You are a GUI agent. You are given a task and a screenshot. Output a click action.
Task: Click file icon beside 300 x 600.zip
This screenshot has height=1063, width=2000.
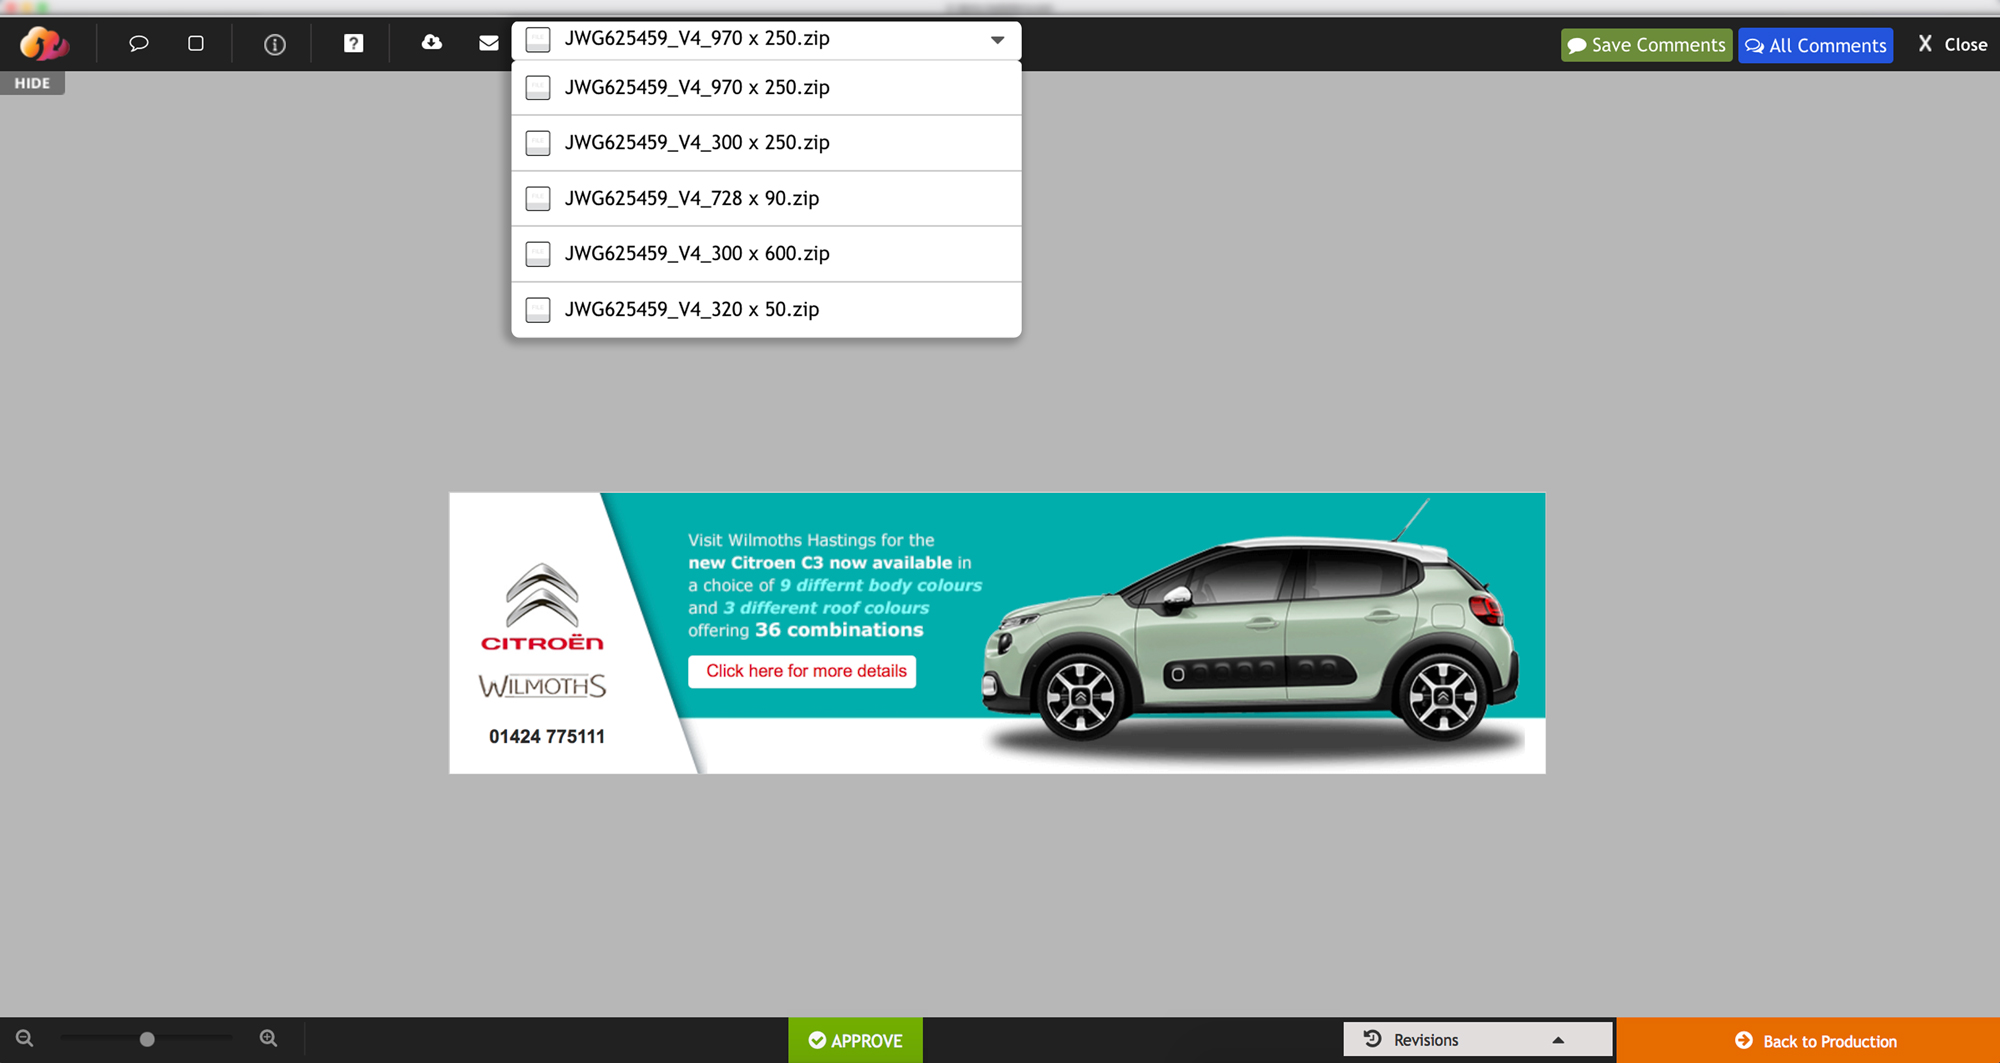(538, 254)
